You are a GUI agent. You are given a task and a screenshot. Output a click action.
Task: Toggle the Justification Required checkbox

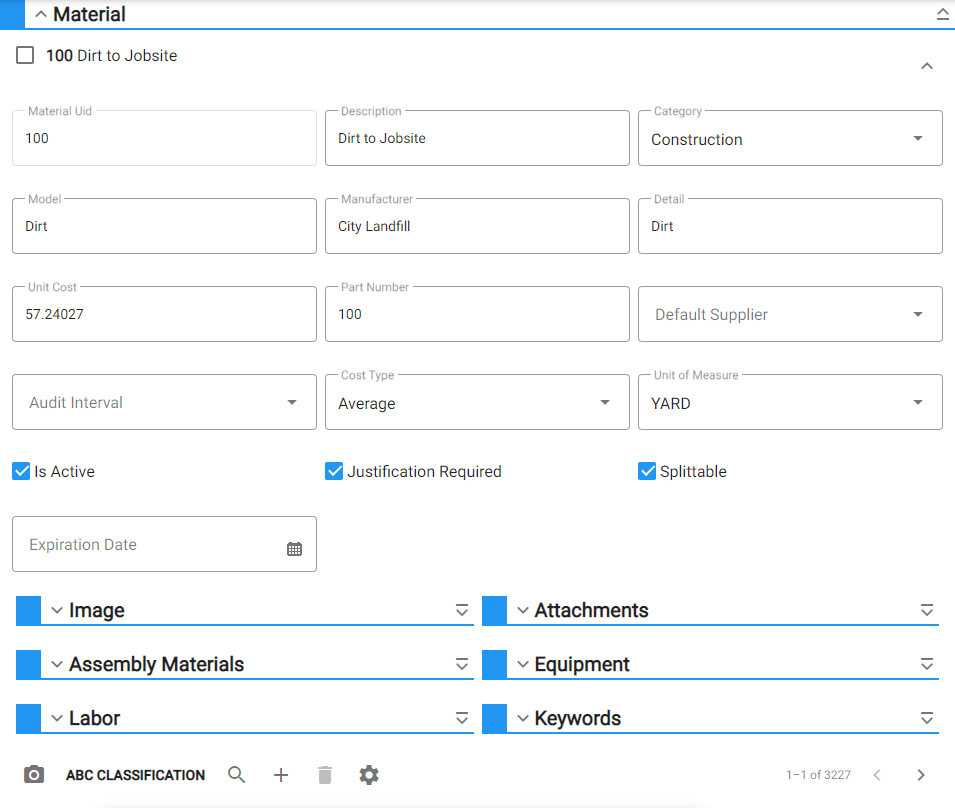(334, 471)
